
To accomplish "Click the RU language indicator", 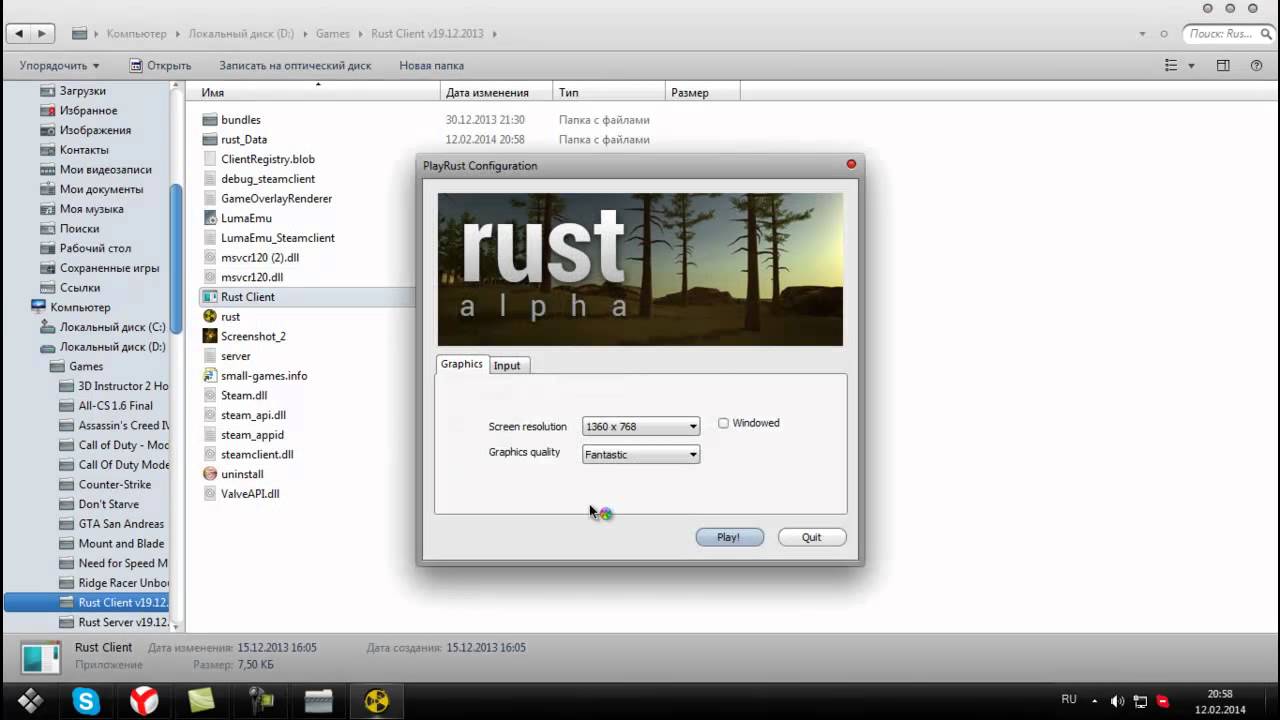I will pos(1069,700).
